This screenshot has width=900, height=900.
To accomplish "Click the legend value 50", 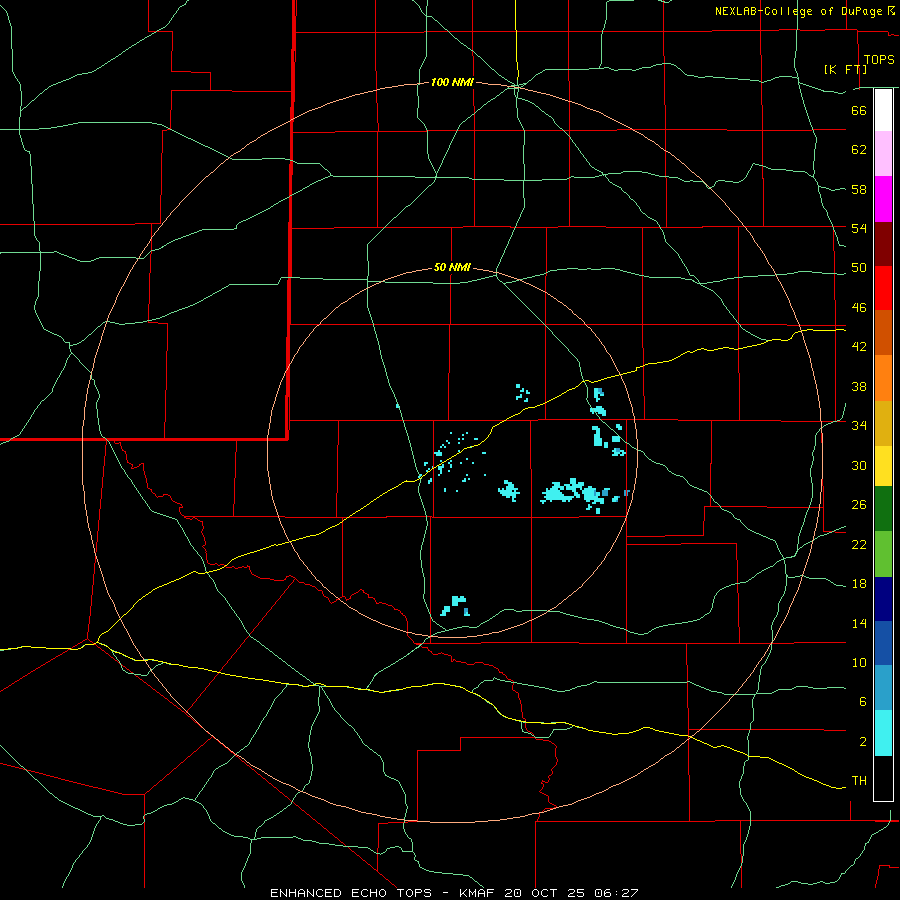I will 859,268.
